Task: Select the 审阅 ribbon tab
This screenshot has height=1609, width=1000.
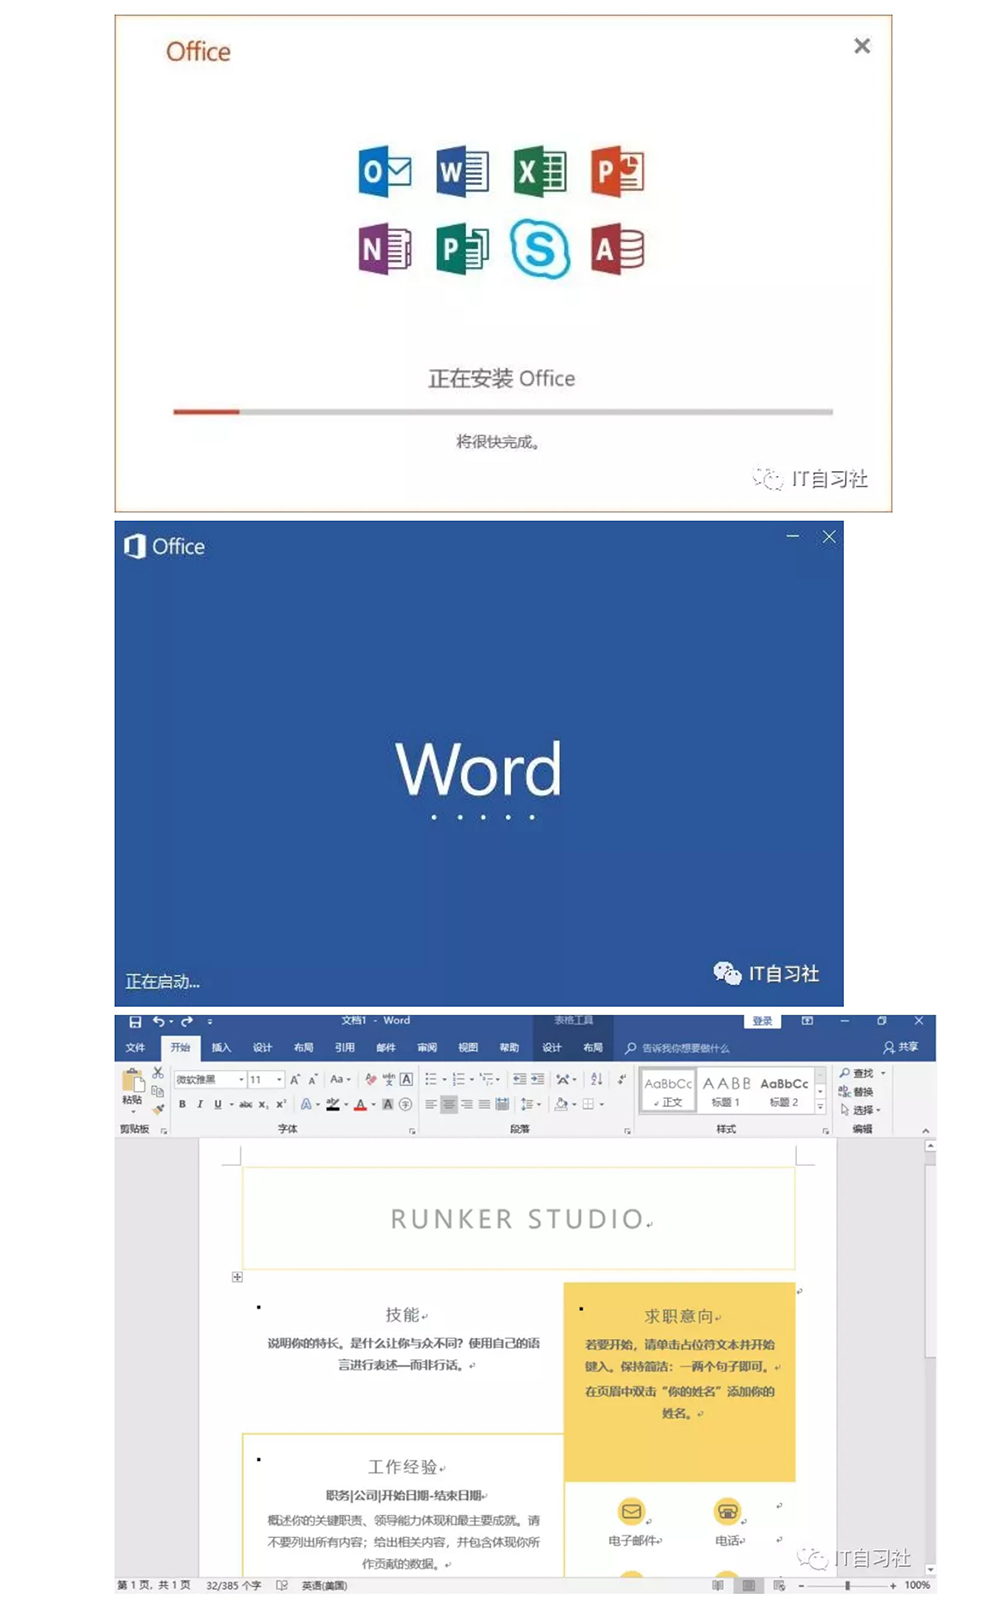Action: click(427, 1048)
